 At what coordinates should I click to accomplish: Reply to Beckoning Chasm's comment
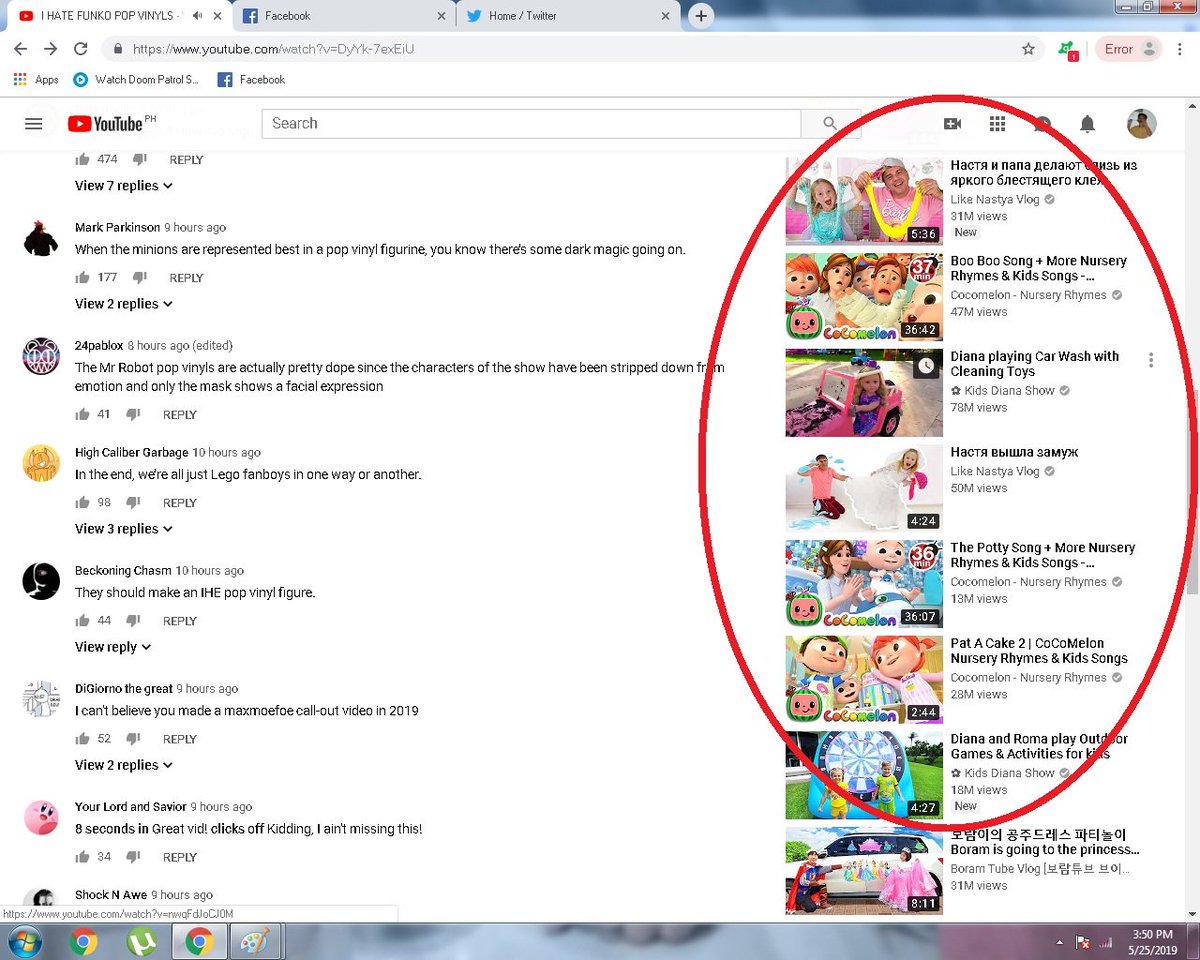coord(180,621)
